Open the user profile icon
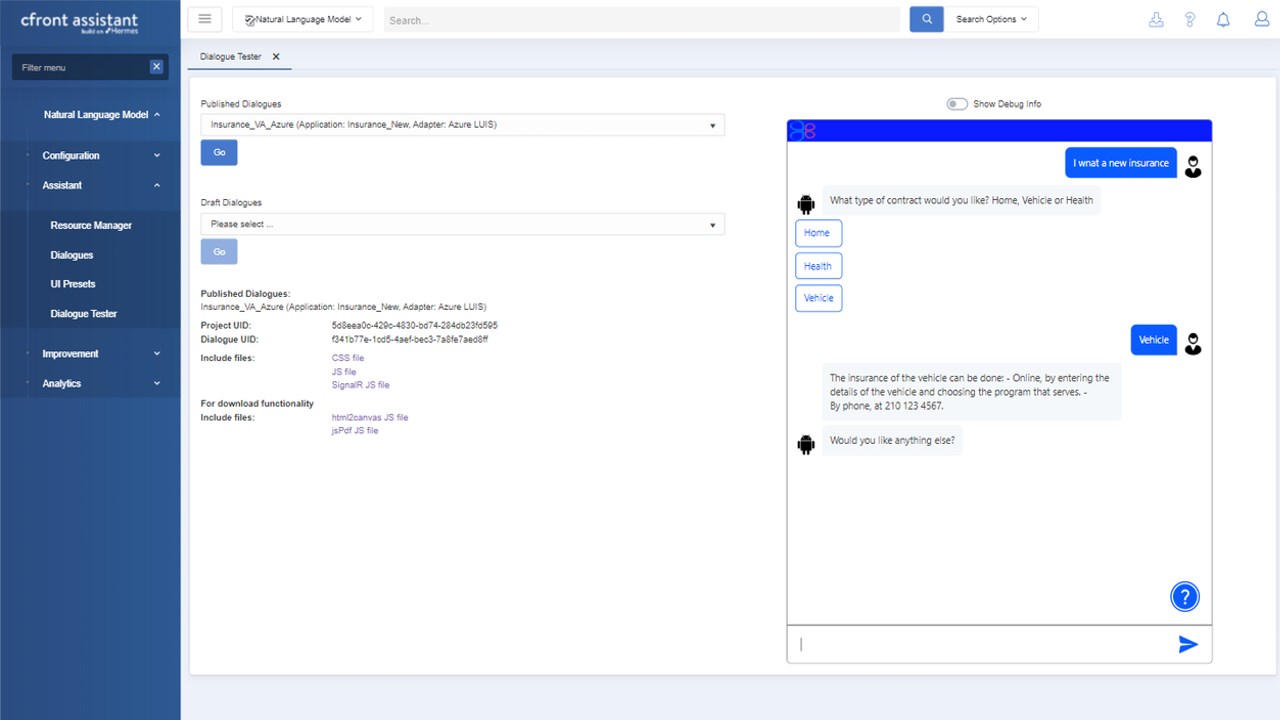This screenshot has width=1280, height=720. point(1261,19)
